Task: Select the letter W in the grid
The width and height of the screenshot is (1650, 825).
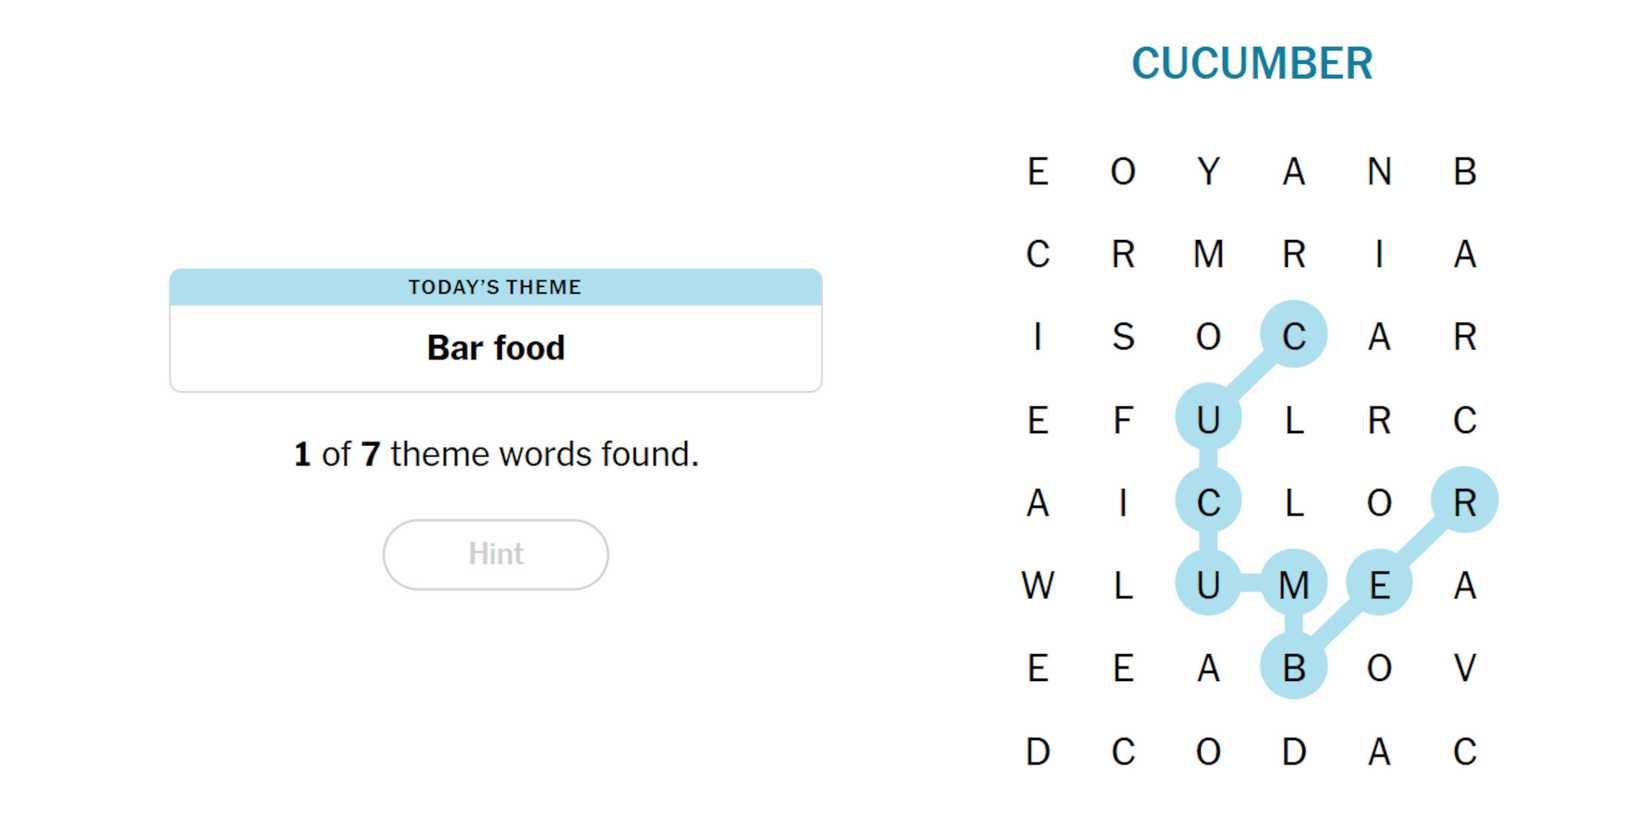Action: click(x=1038, y=585)
